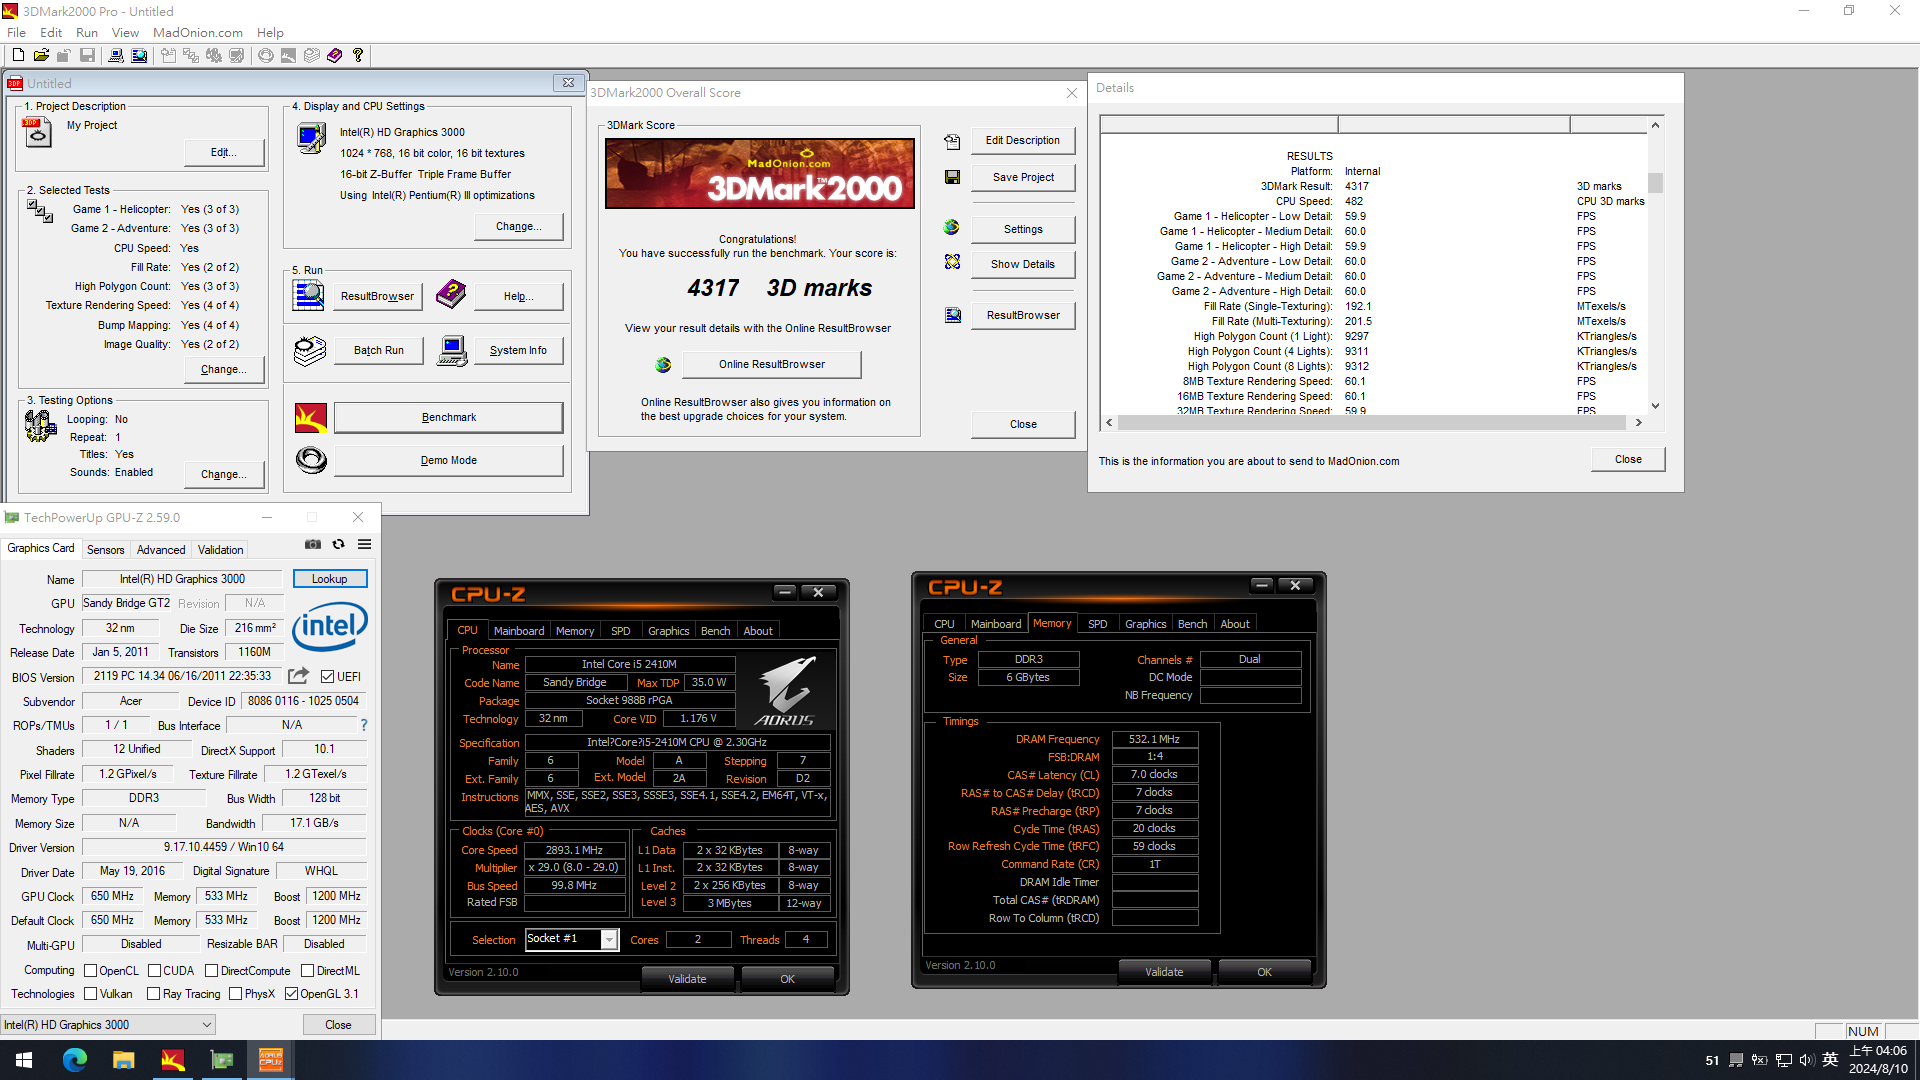Click the Save Project button
1920x1080 pixels.
point(1023,178)
